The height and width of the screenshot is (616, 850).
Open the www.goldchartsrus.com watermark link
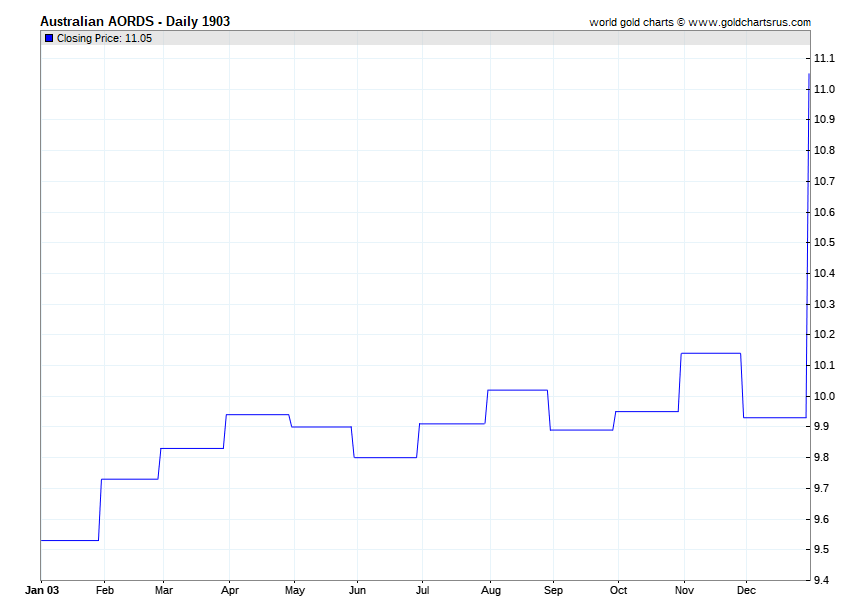pyautogui.click(x=749, y=22)
